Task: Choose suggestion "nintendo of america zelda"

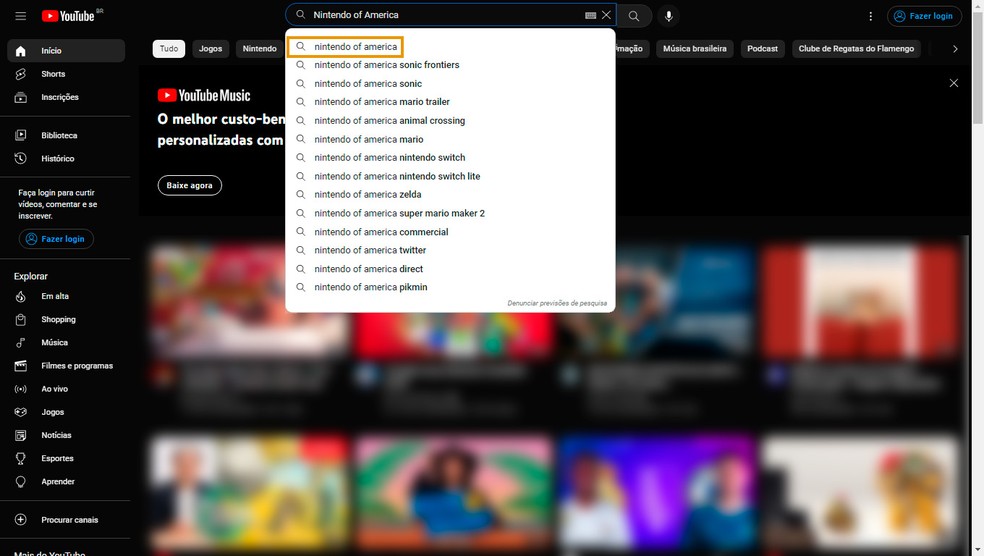Action: pyautogui.click(x=450, y=195)
